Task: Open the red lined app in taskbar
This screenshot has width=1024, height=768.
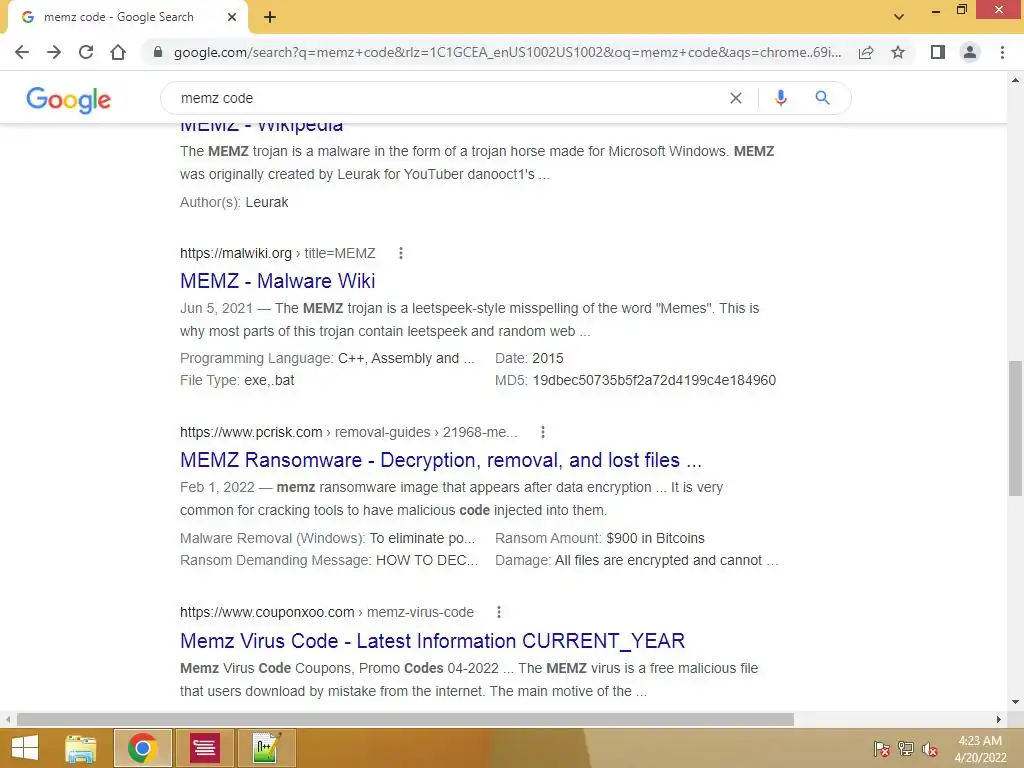Action: [x=204, y=748]
